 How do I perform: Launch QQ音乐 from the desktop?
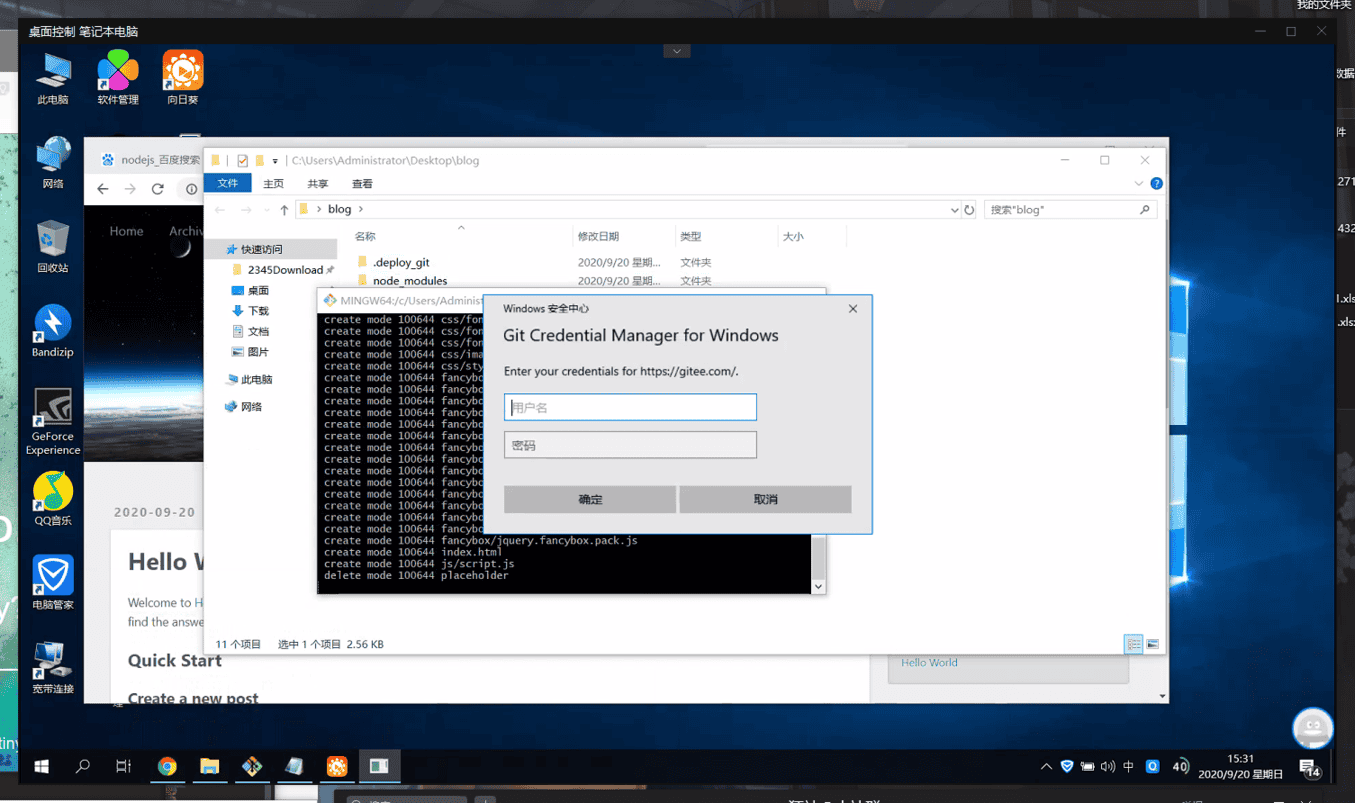(x=52, y=496)
